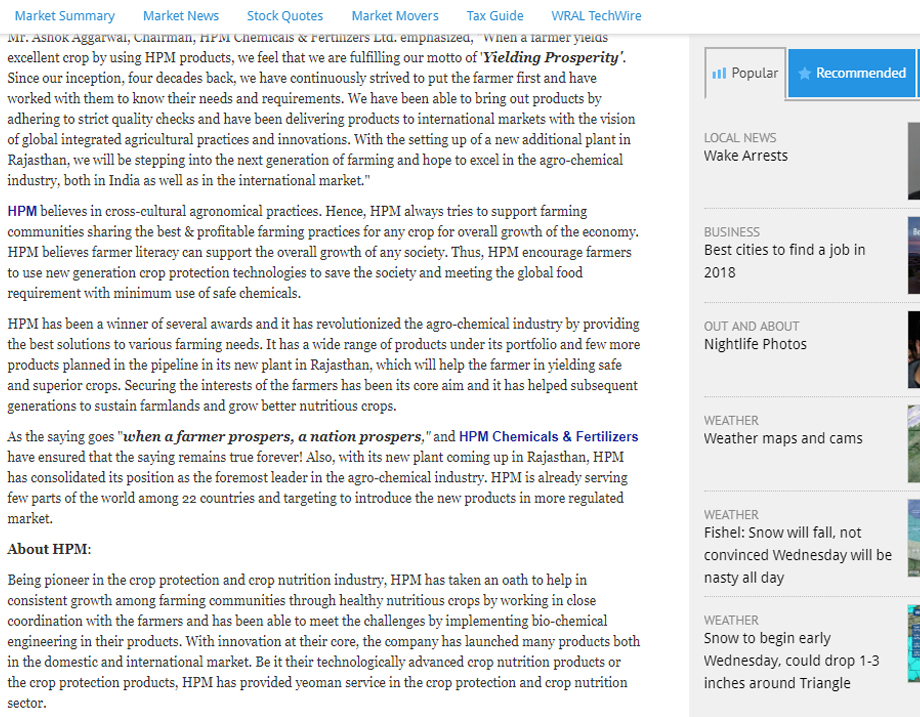Click the Weather maps thumbnail

click(x=914, y=444)
